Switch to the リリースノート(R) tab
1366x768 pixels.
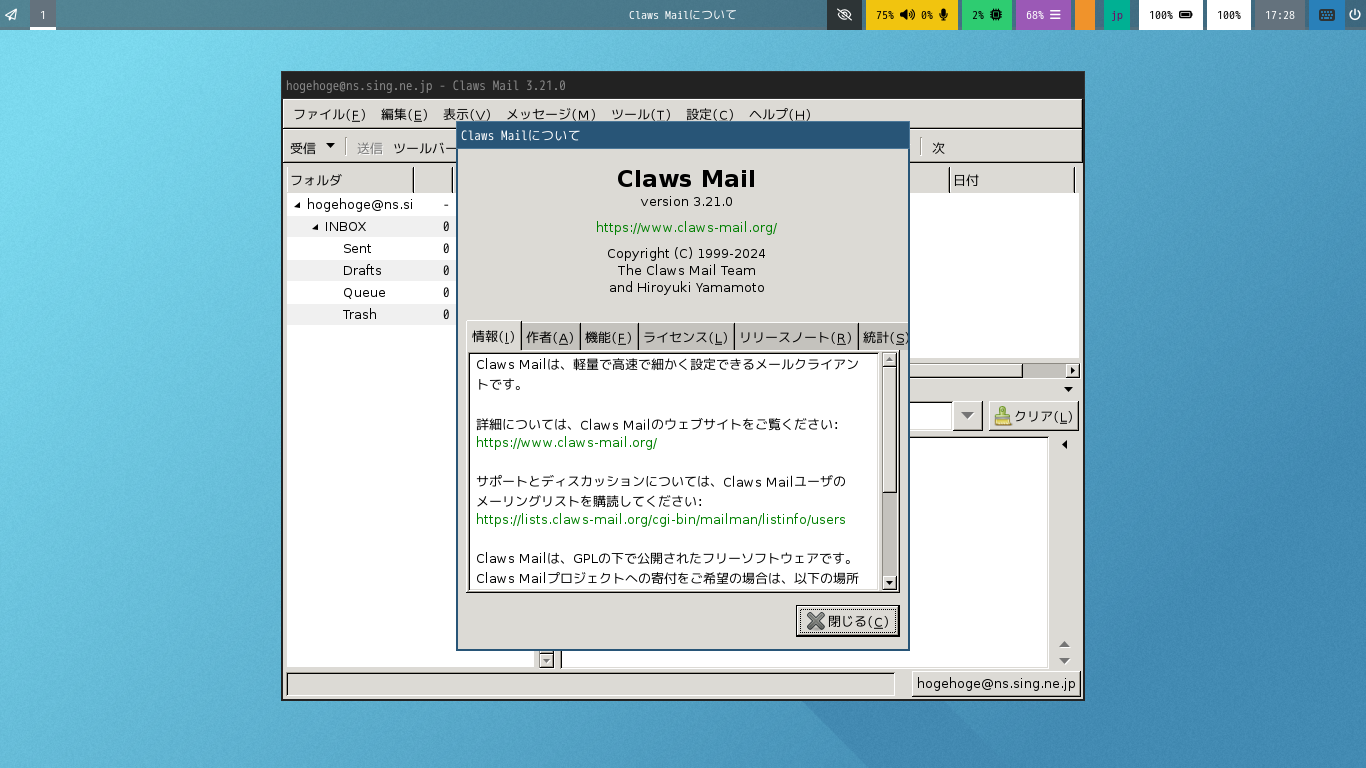pos(796,338)
